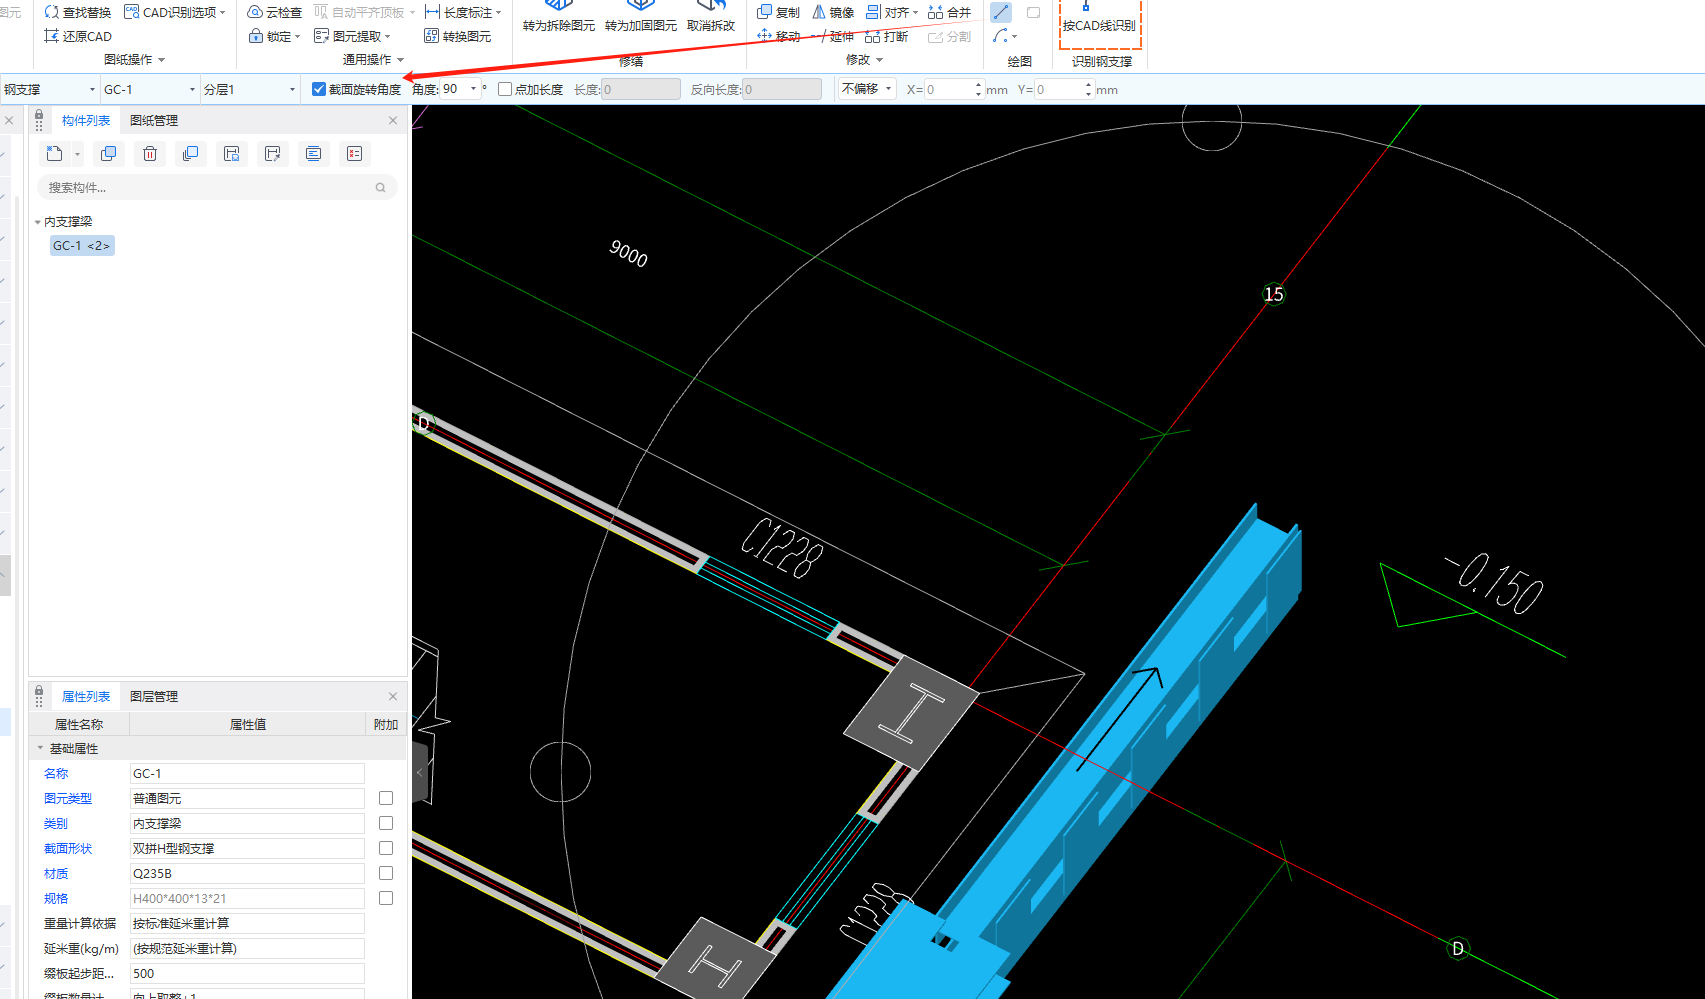Tick the 材质 additional checkbox
The width and height of the screenshot is (1705, 999).
386,873
